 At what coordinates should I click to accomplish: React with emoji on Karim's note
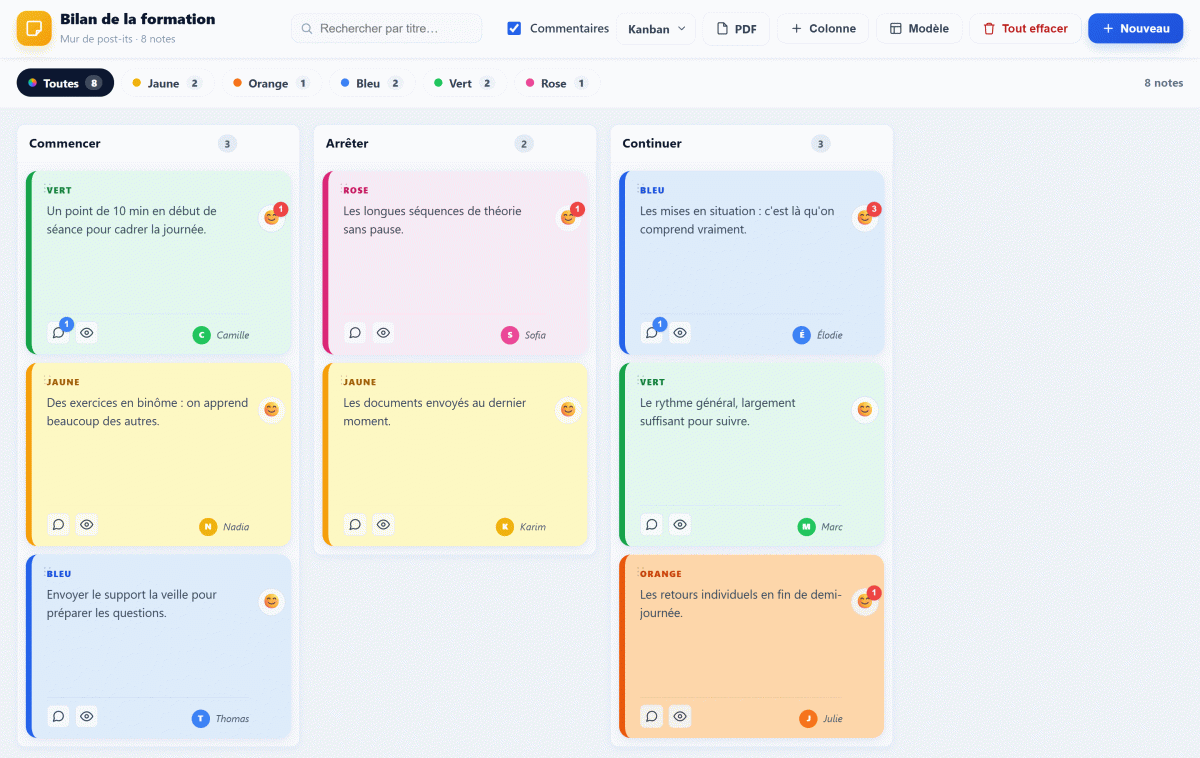[568, 409]
